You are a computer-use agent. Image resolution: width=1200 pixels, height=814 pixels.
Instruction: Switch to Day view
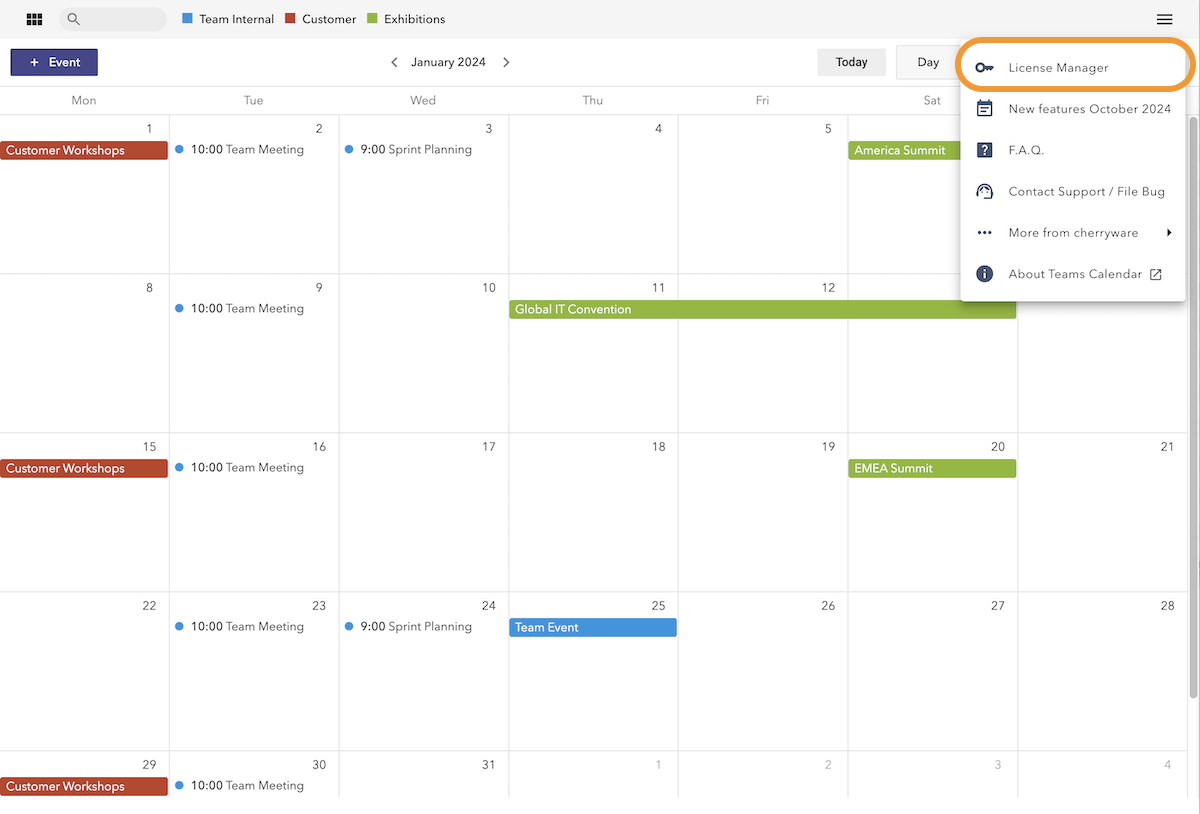928,62
